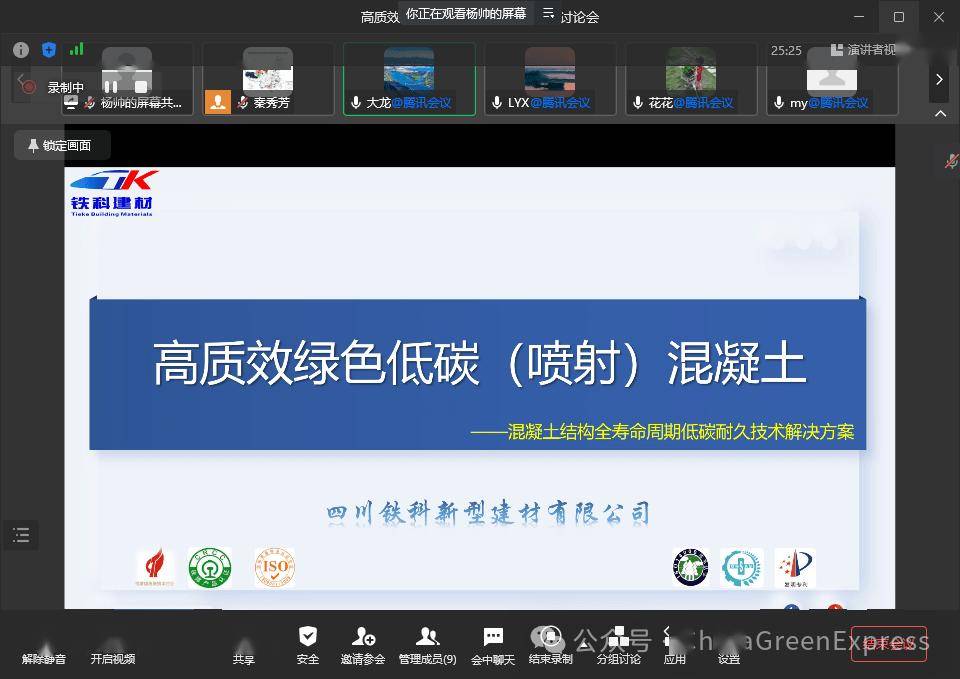Click the orange ISO certification logo
Image resolution: width=960 pixels, height=679 pixels.
pyautogui.click(x=274, y=568)
